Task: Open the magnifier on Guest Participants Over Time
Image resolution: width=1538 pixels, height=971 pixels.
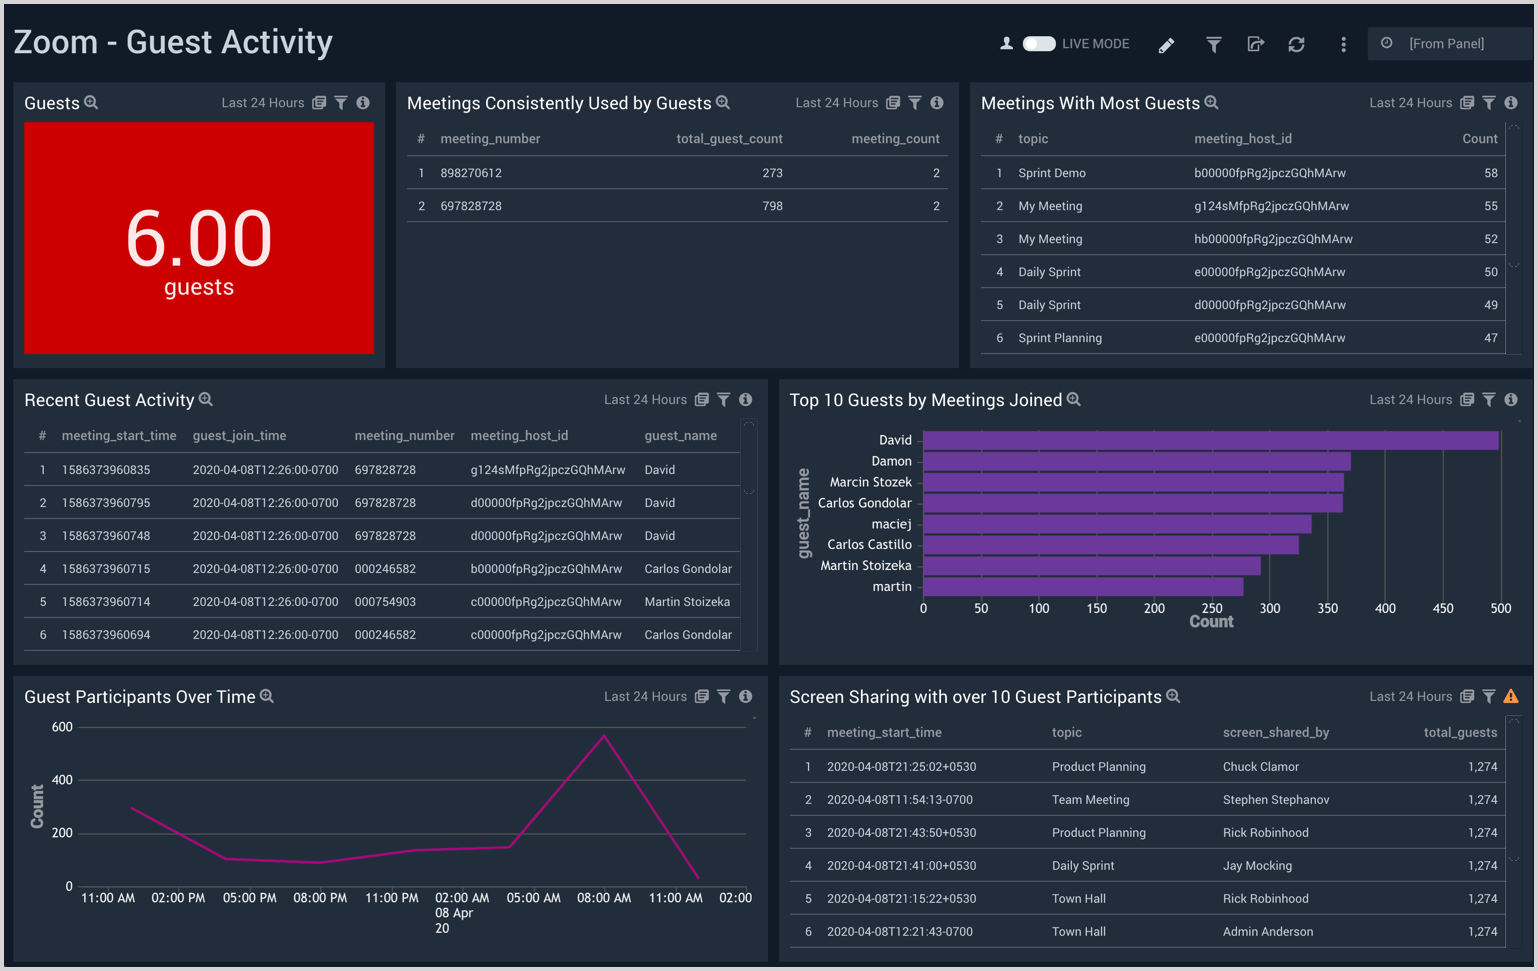Action: [265, 696]
